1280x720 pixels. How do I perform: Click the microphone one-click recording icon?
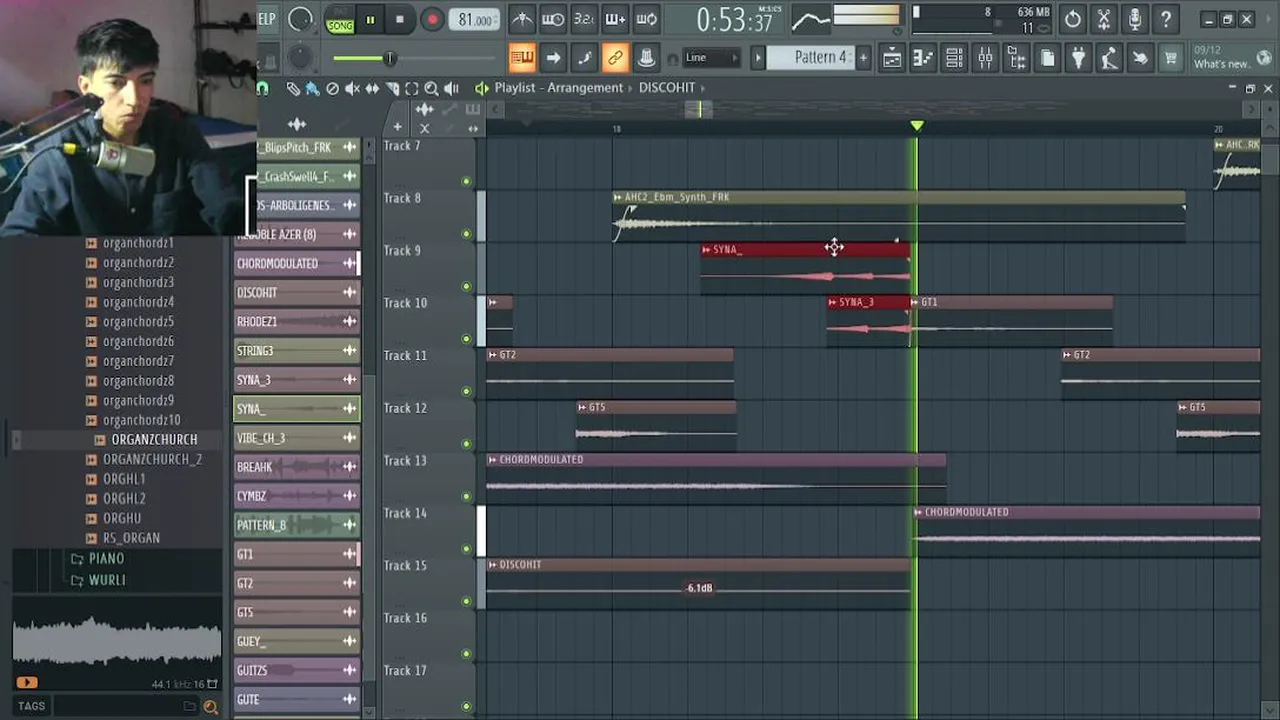[x=1135, y=19]
